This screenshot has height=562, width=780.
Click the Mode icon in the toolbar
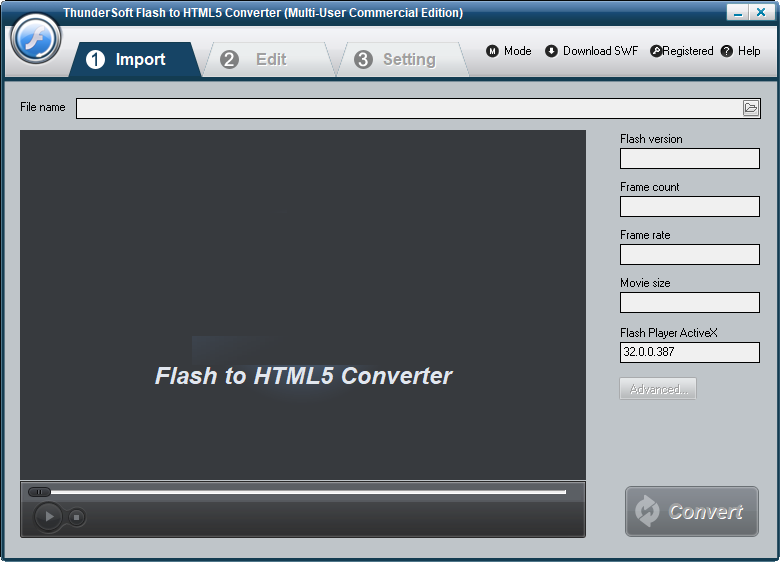pos(492,51)
